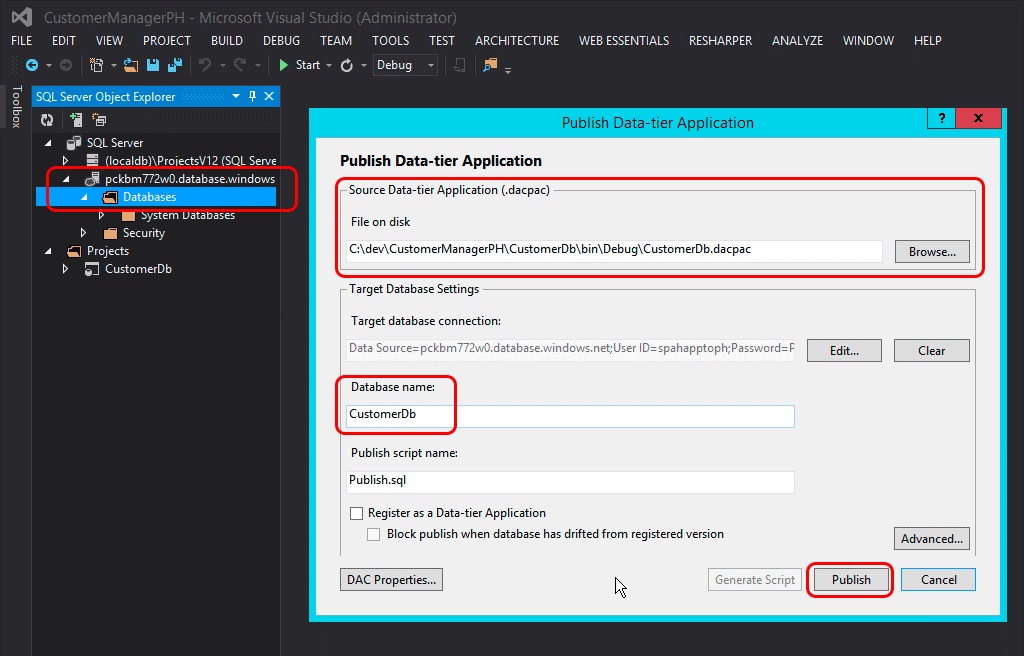Click the Publish button
Image resolution: width=1024 pixels, height=656 pixels.
(x=849, y=579)
